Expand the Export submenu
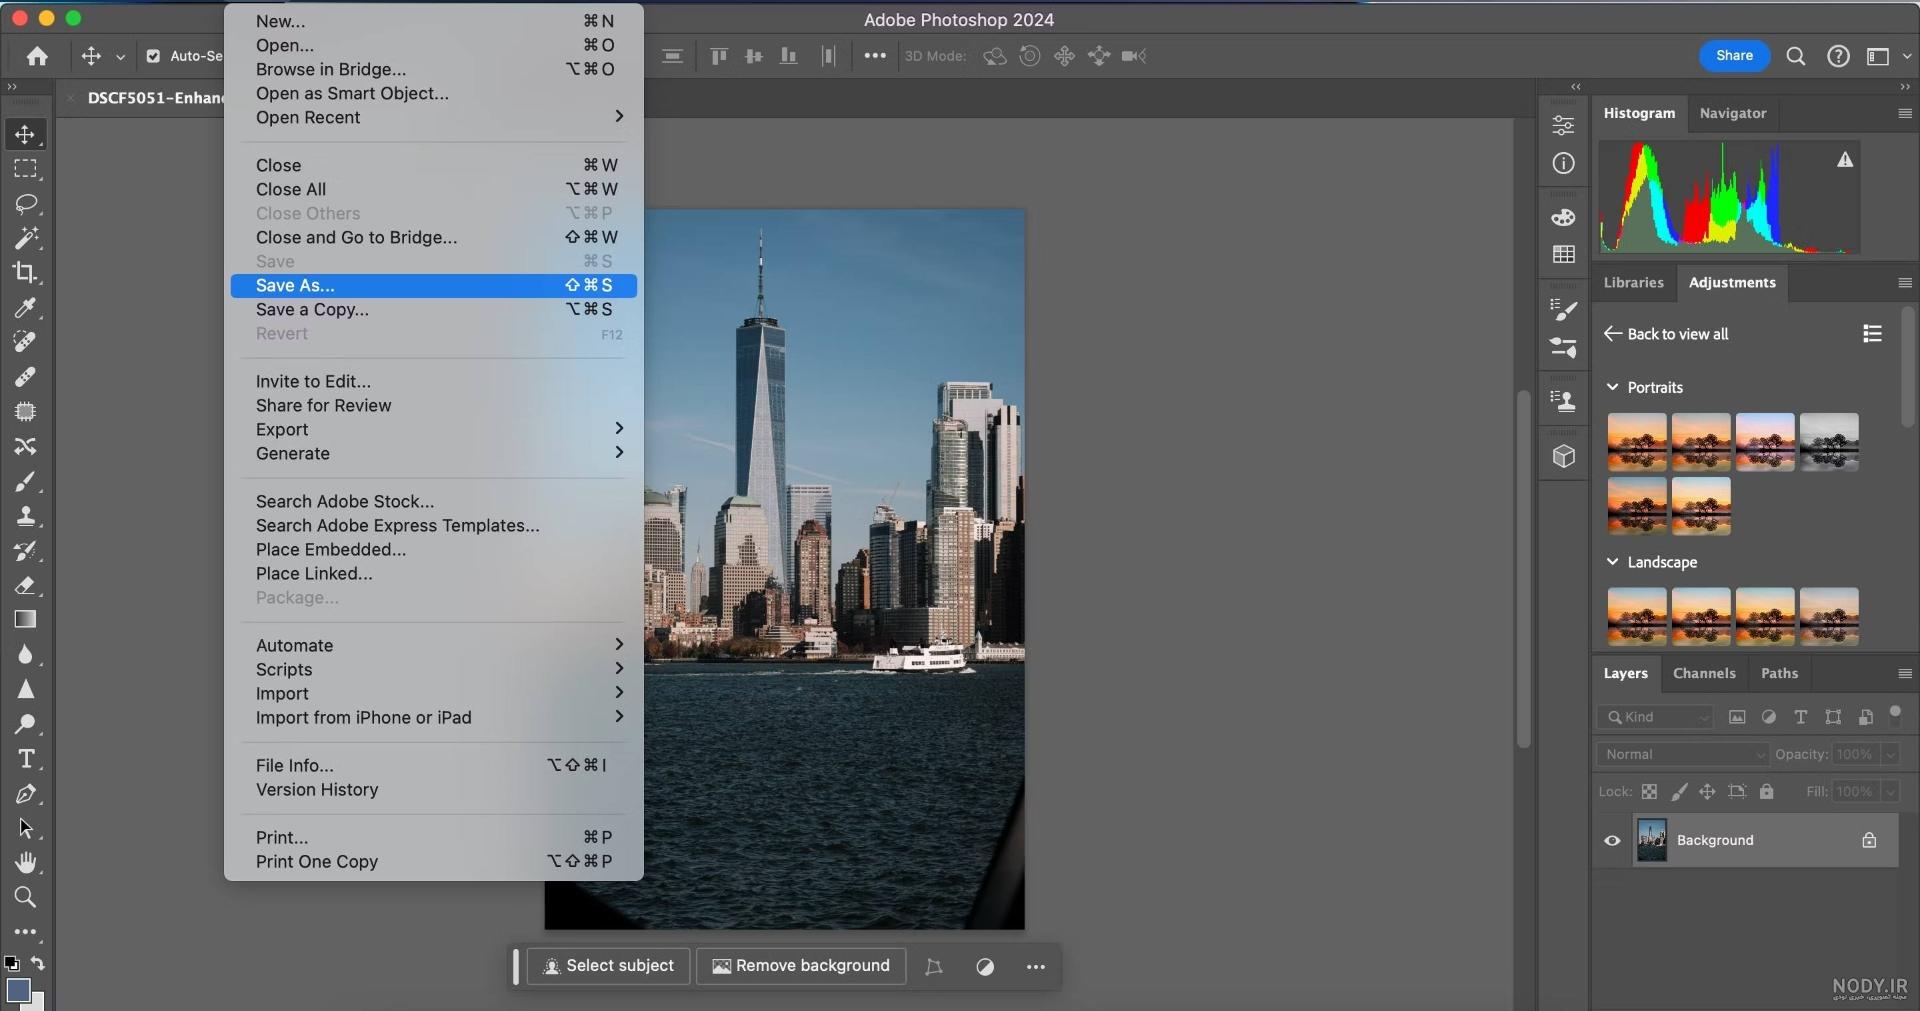1920x1011 pixels. [x=434, y=429]
